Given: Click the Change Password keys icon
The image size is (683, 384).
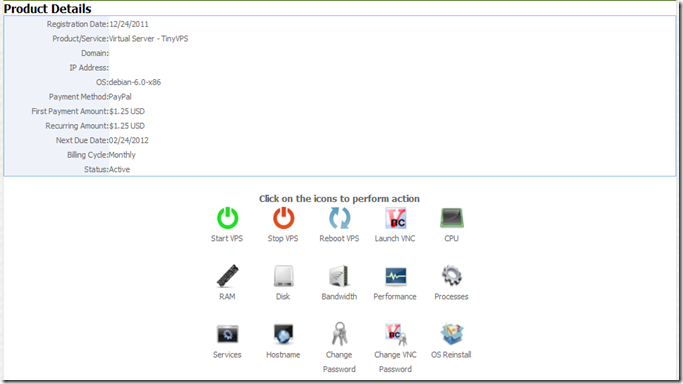Looking at the screenshot, I should point(339,333).
